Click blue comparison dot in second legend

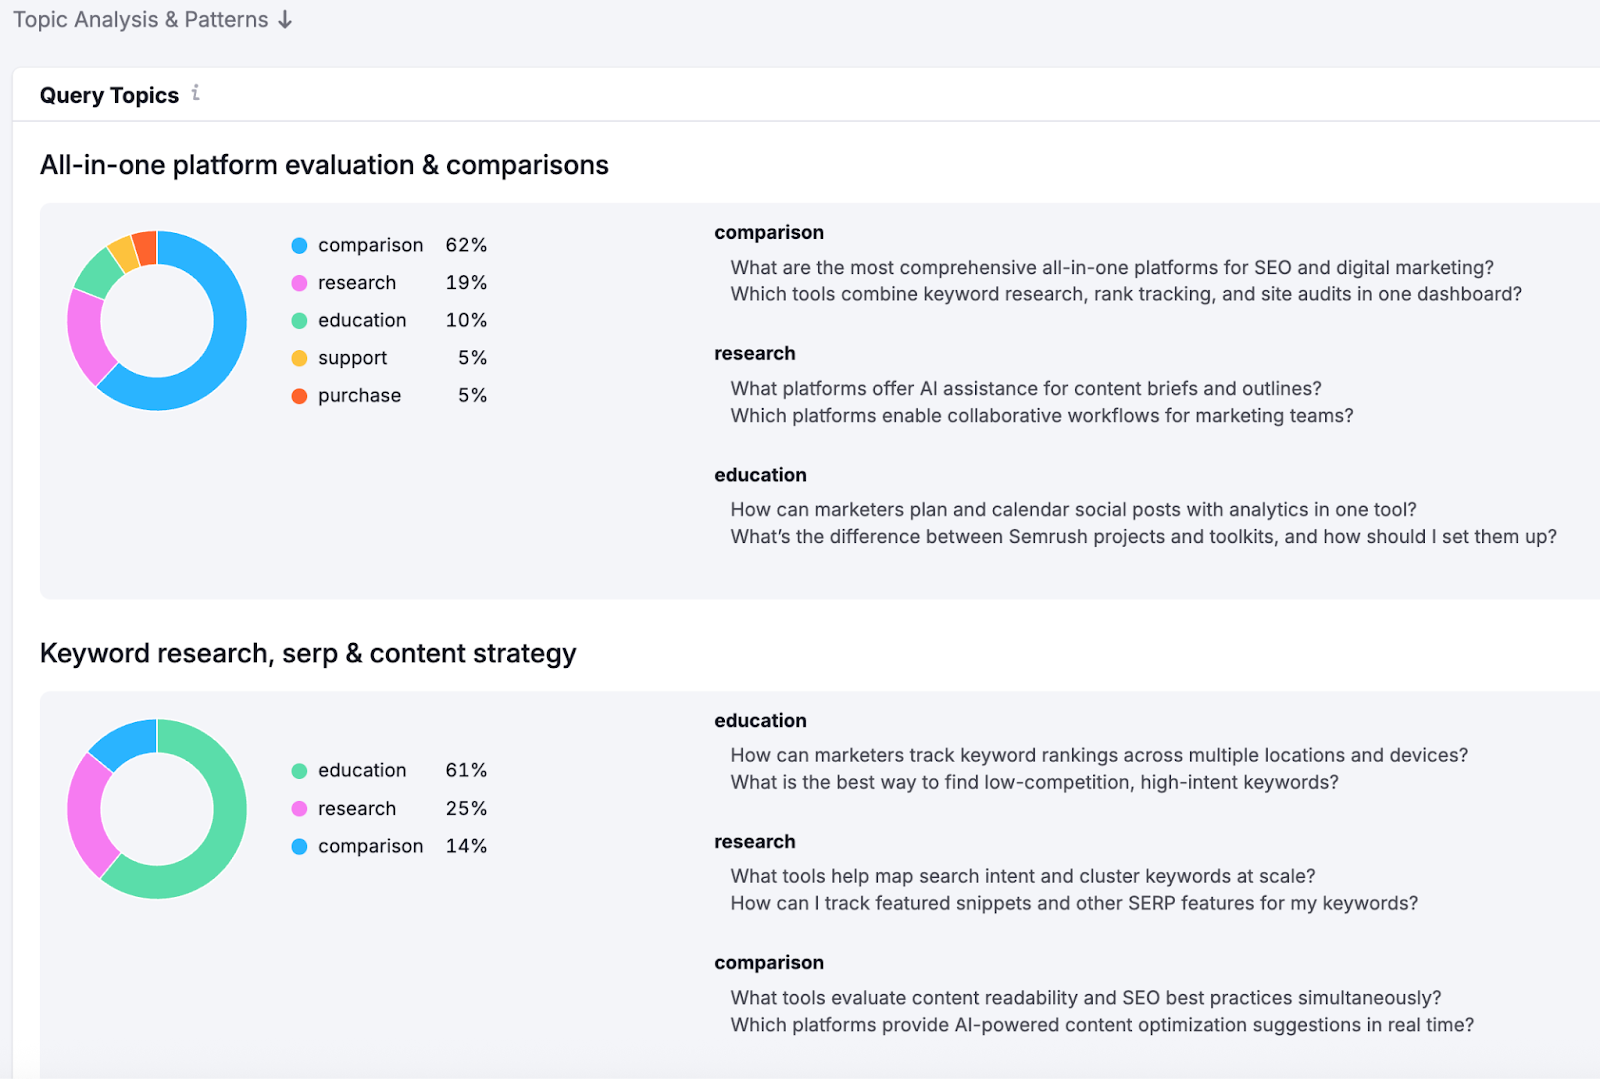pos(299,847)
